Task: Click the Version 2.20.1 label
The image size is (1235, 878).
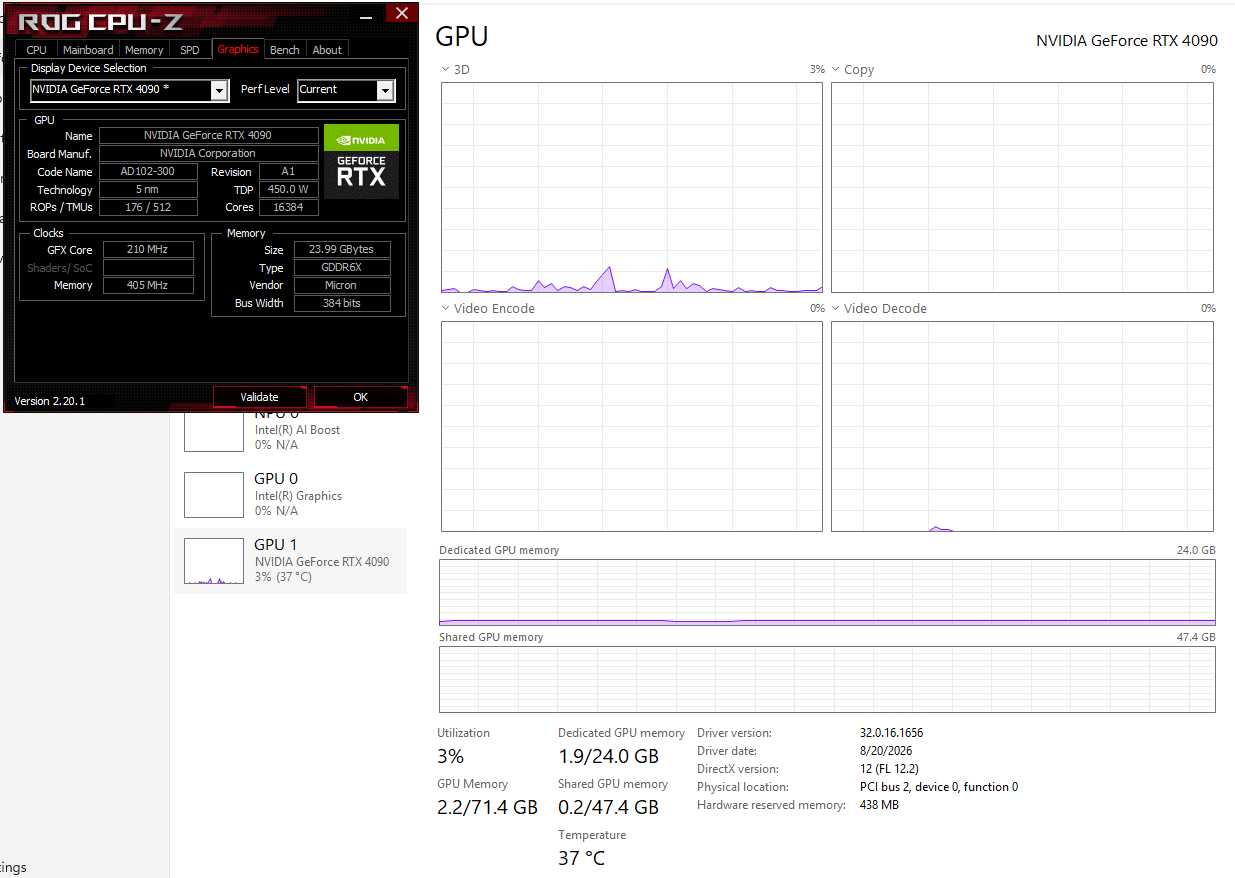Action: tap(50, 401)
